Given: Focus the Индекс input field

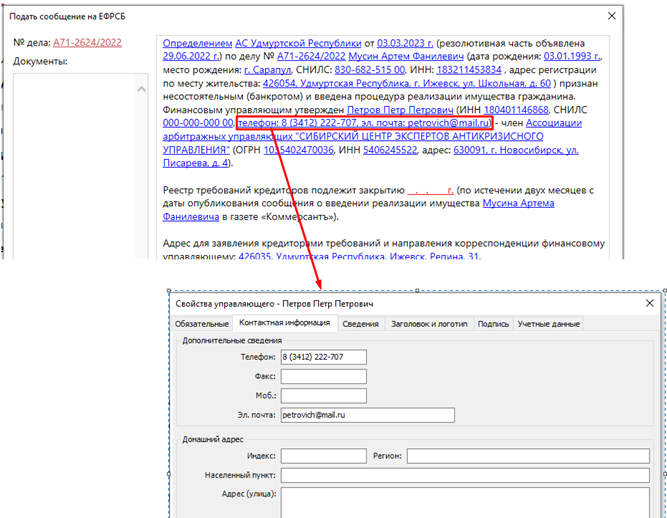Looking at the screenshot, I should click(323, 455).
